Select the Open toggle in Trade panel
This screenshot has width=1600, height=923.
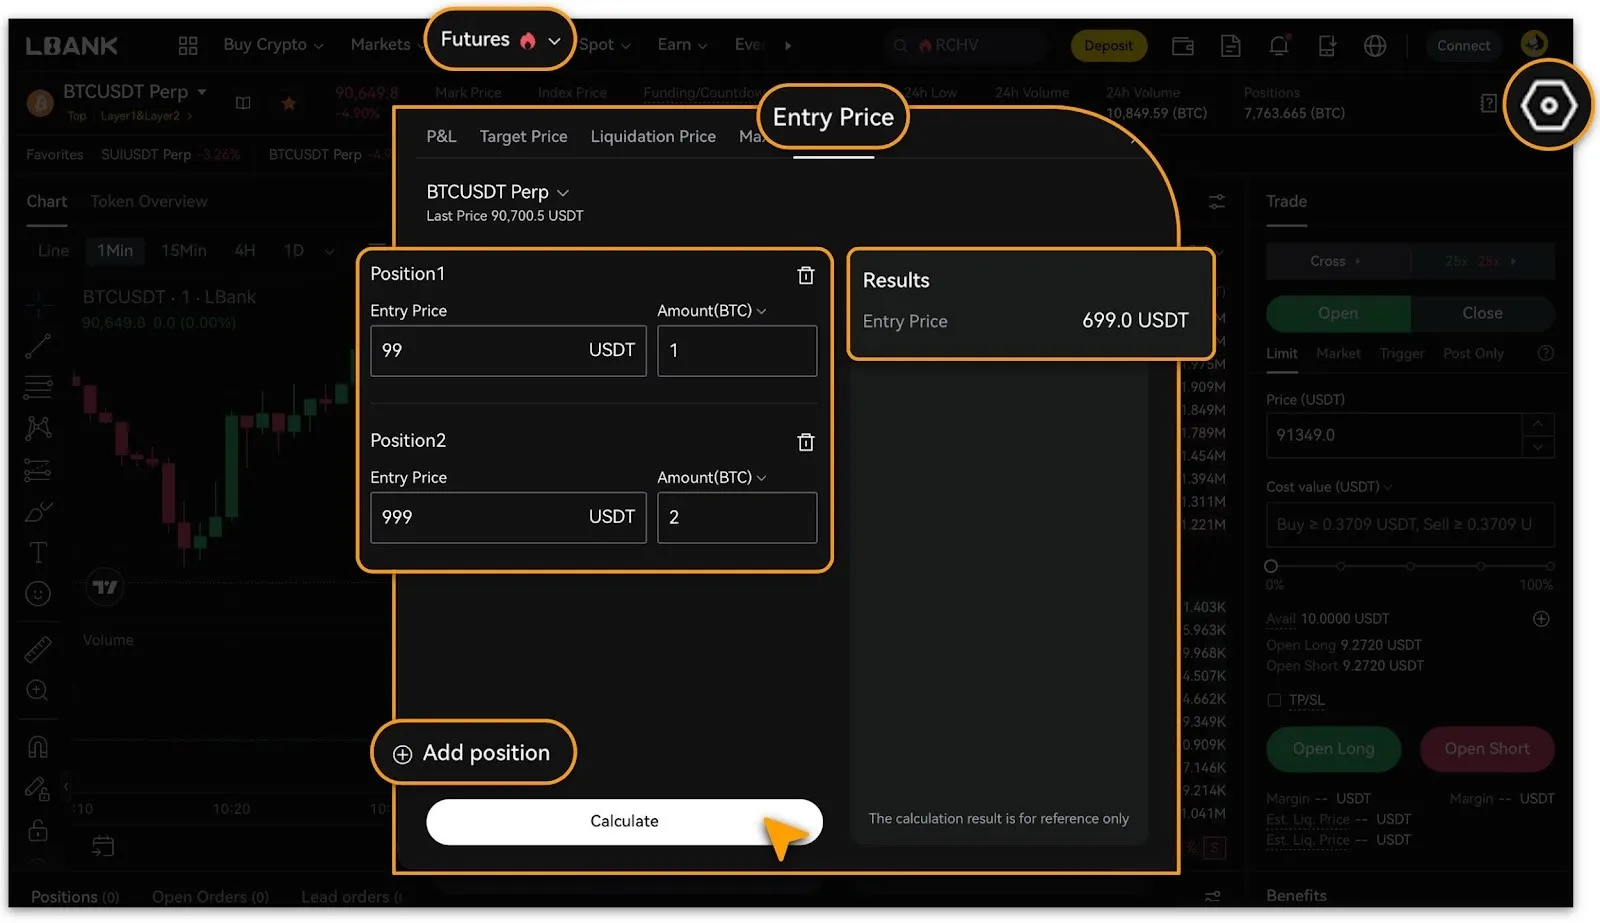[1337, 313]
